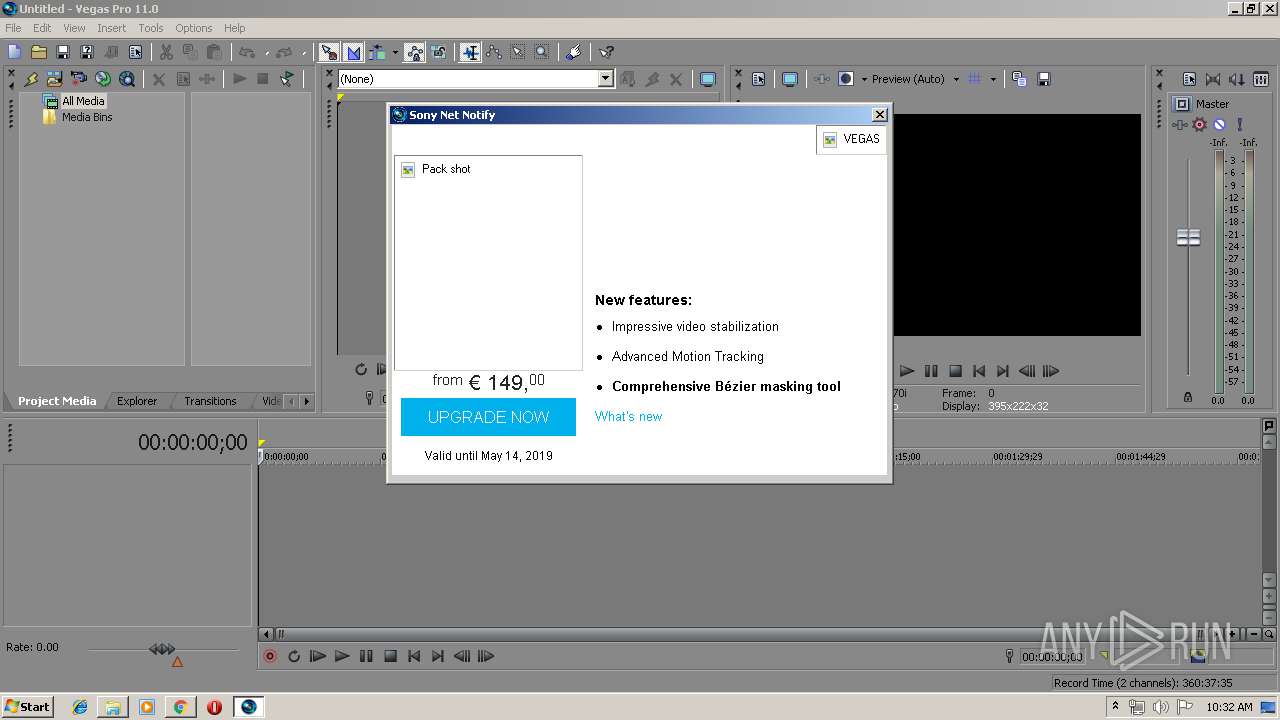Toggle Loop Playback in timeline transport
Viewport: 1280px width, 720px height.
pos(294,656)
